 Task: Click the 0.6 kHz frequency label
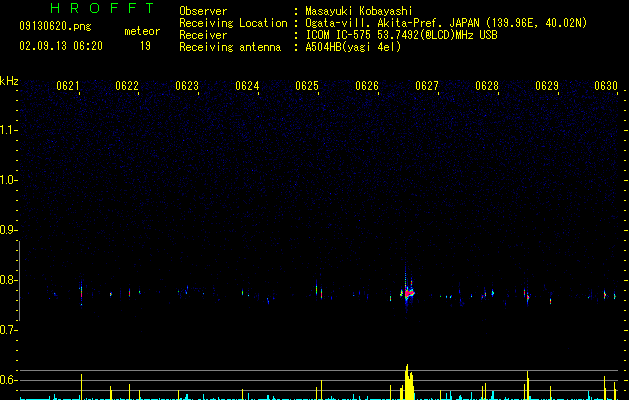coord(8,380)
